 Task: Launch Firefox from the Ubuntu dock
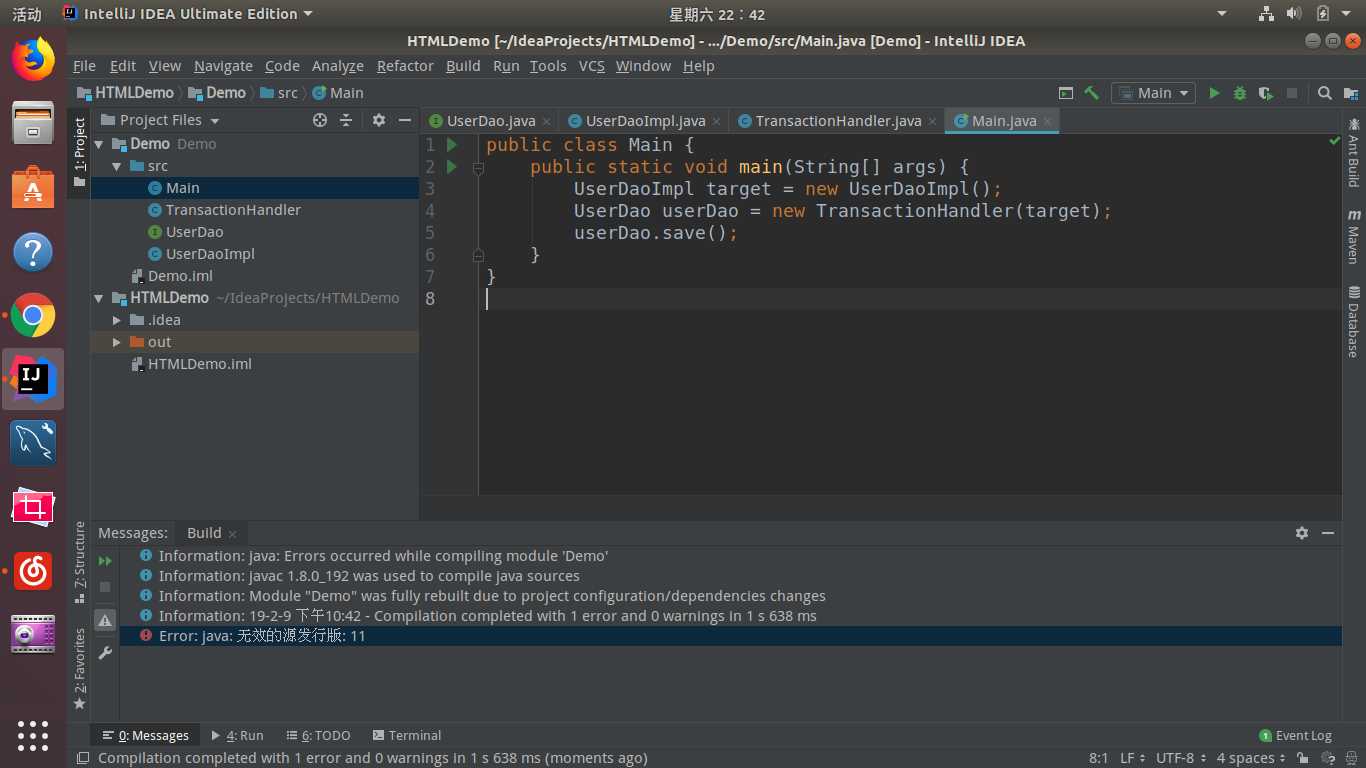pos(33,59)
